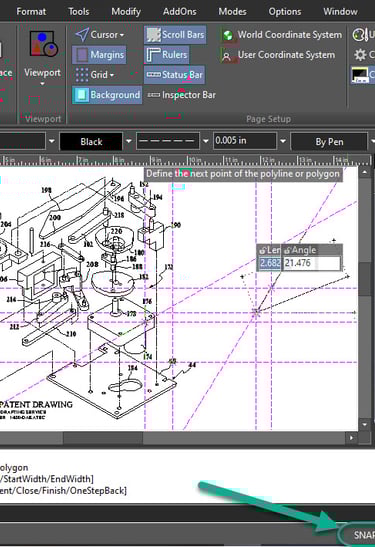Click the gear settings icon
Viewport: 375px width, 547px height.
pyautogui.click(x=360, y=55)
